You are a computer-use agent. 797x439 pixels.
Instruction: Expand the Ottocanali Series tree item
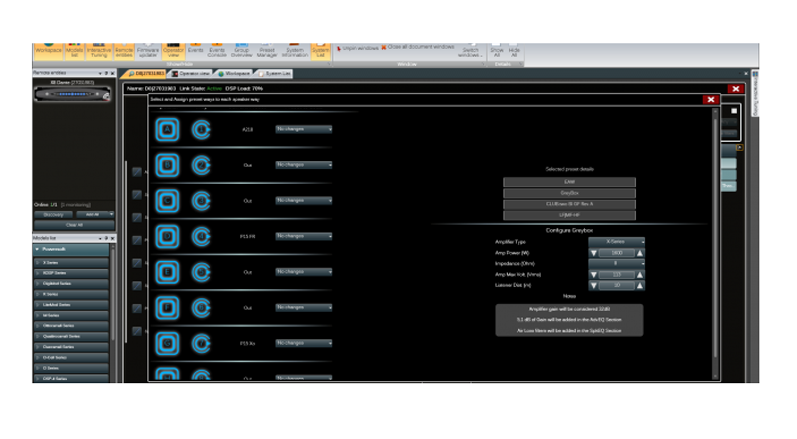[x=38, y=326]
